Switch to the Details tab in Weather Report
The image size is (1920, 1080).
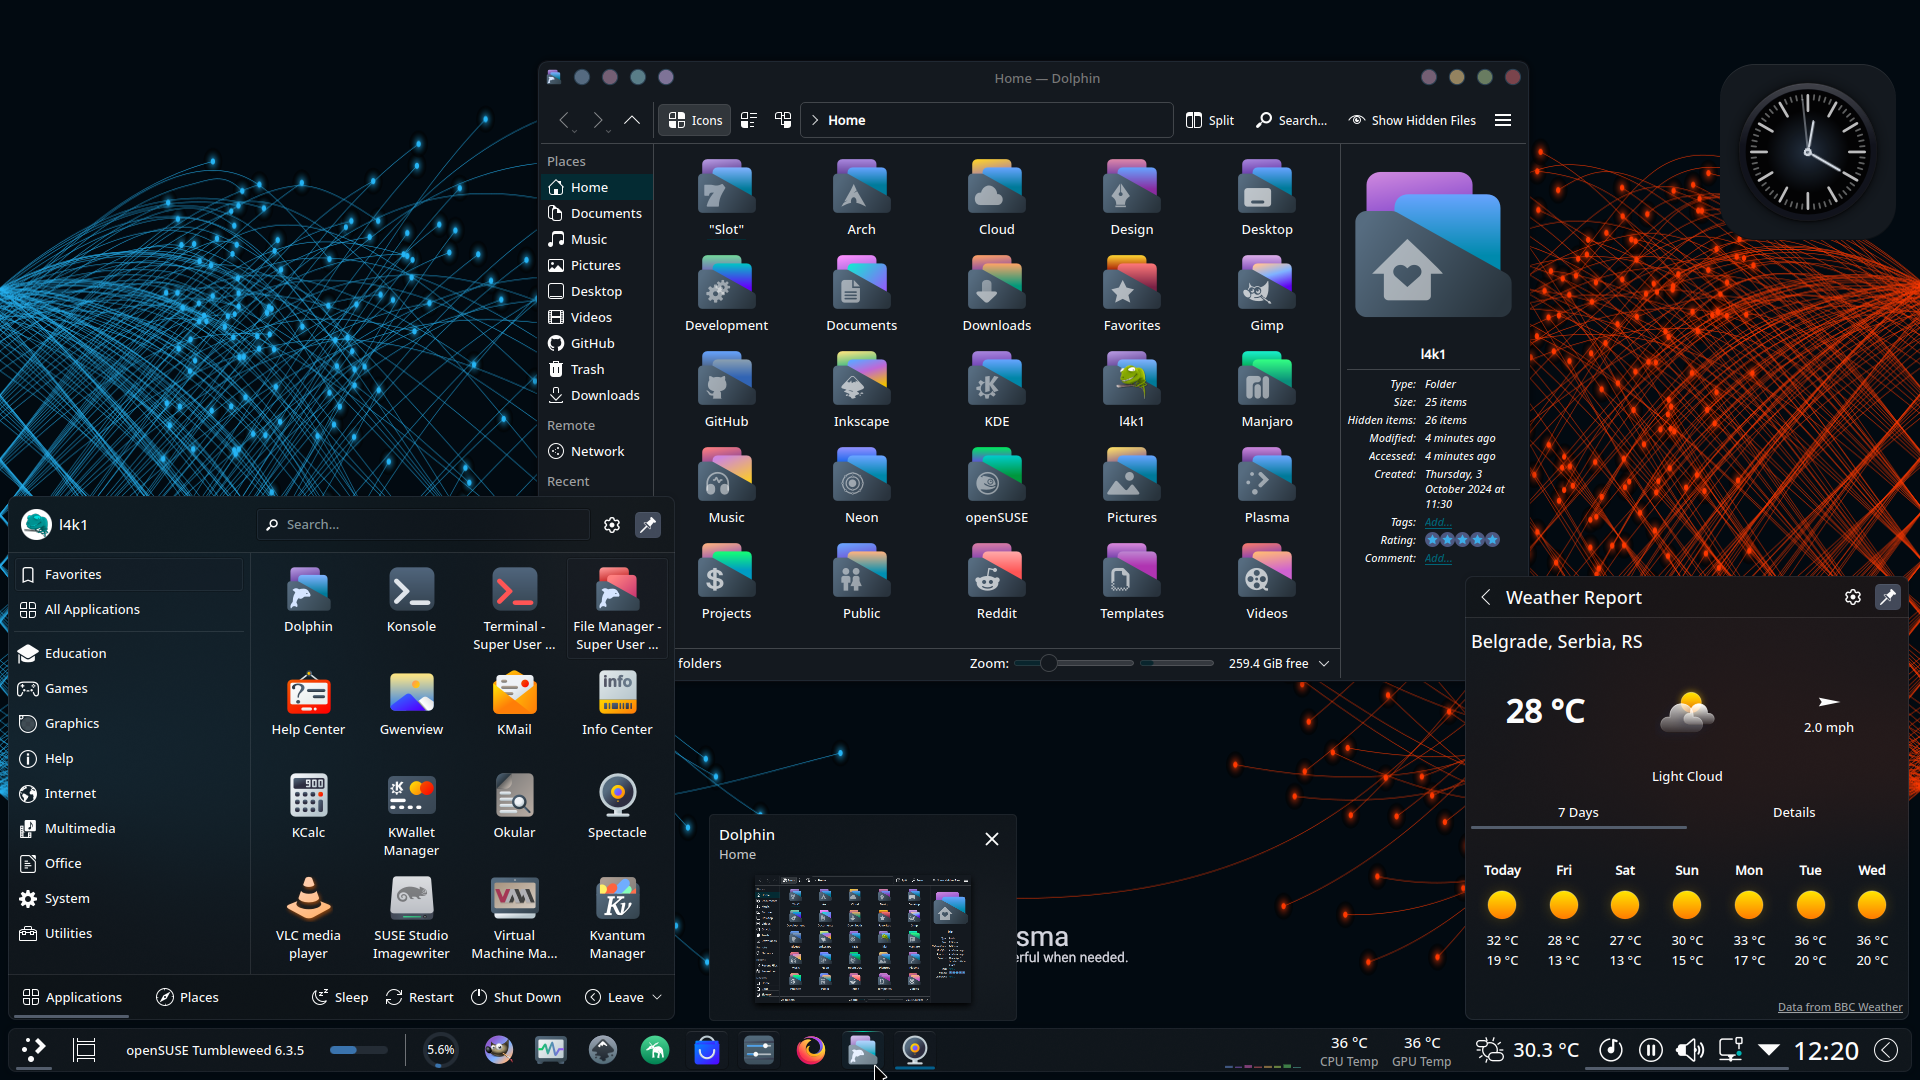point(1793,812)
